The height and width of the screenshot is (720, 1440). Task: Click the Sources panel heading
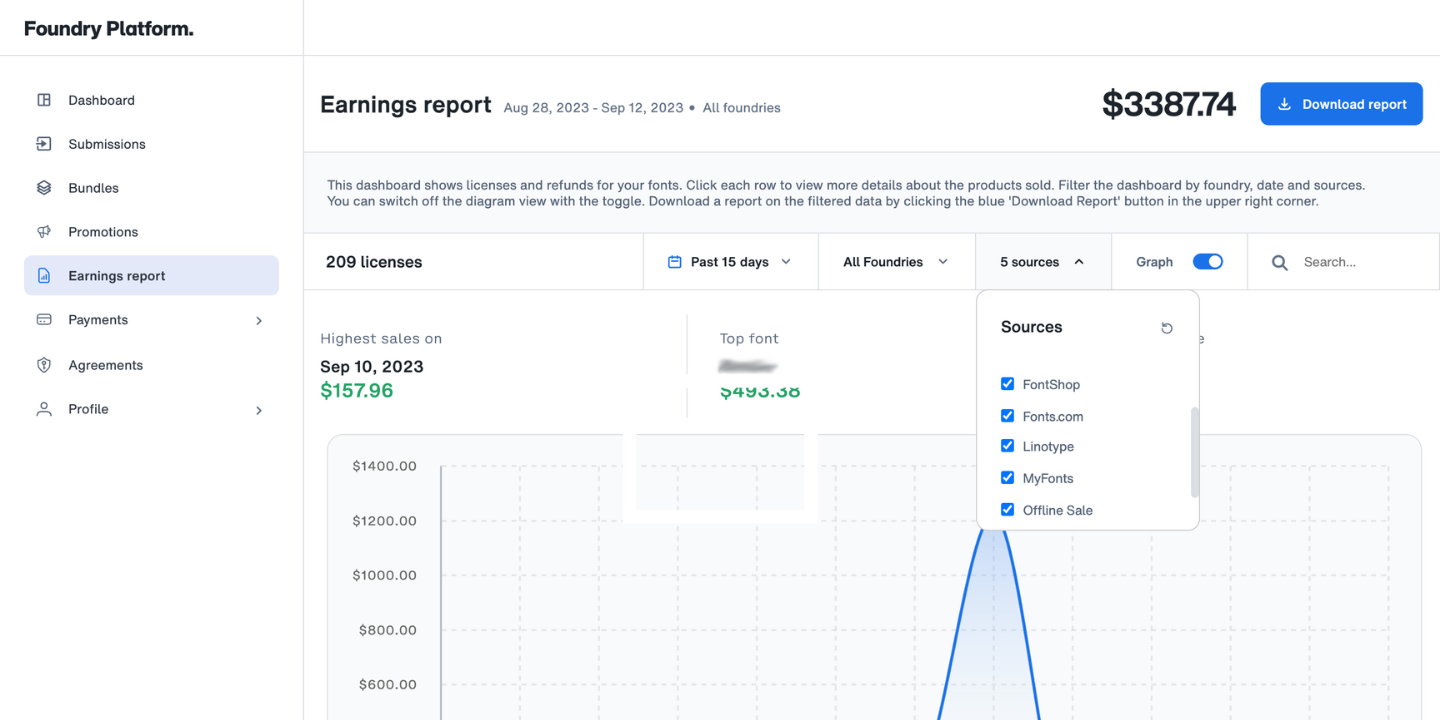click(x=1031, y=327)
